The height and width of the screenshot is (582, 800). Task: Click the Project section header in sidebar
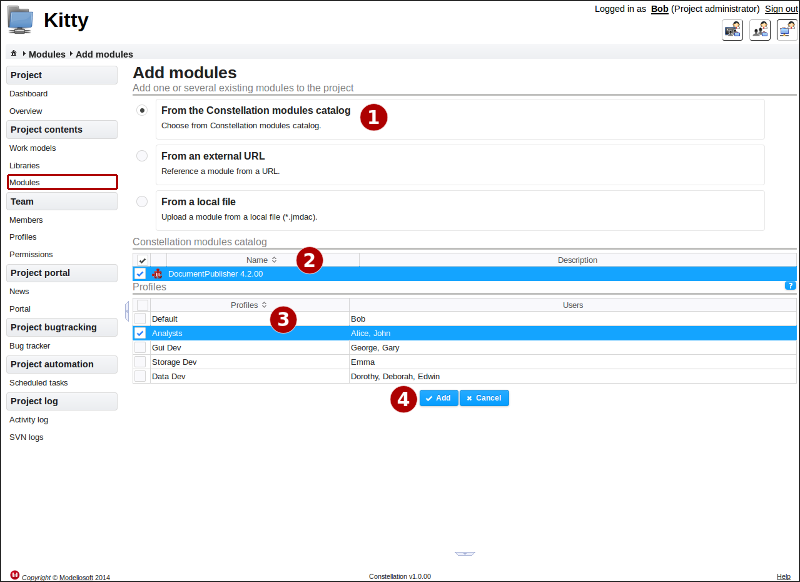point(62,75)
